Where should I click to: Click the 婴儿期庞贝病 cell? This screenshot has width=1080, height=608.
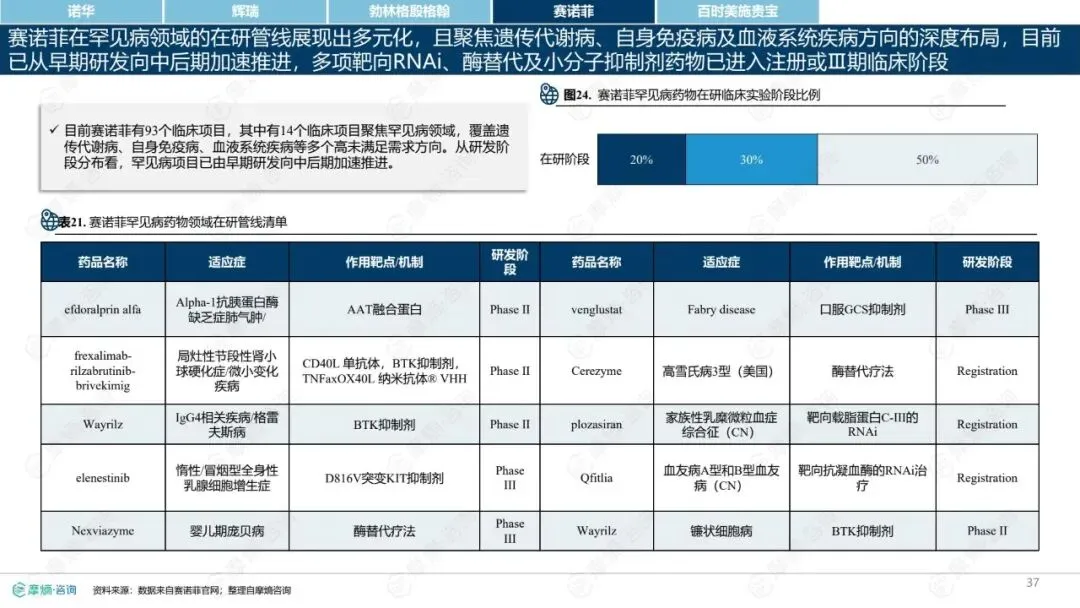coord(227,531)
